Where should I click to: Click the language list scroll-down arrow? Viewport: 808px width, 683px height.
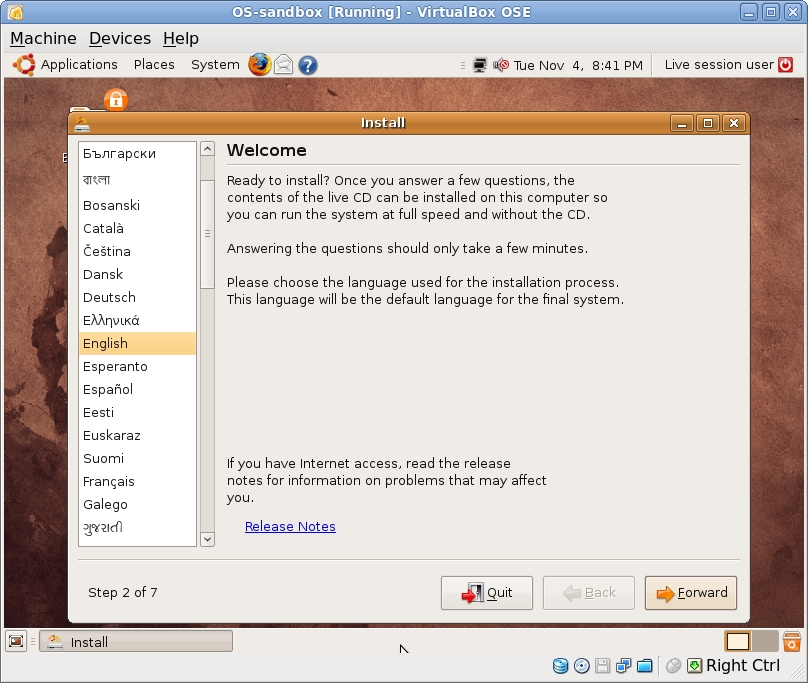(207, 539)
